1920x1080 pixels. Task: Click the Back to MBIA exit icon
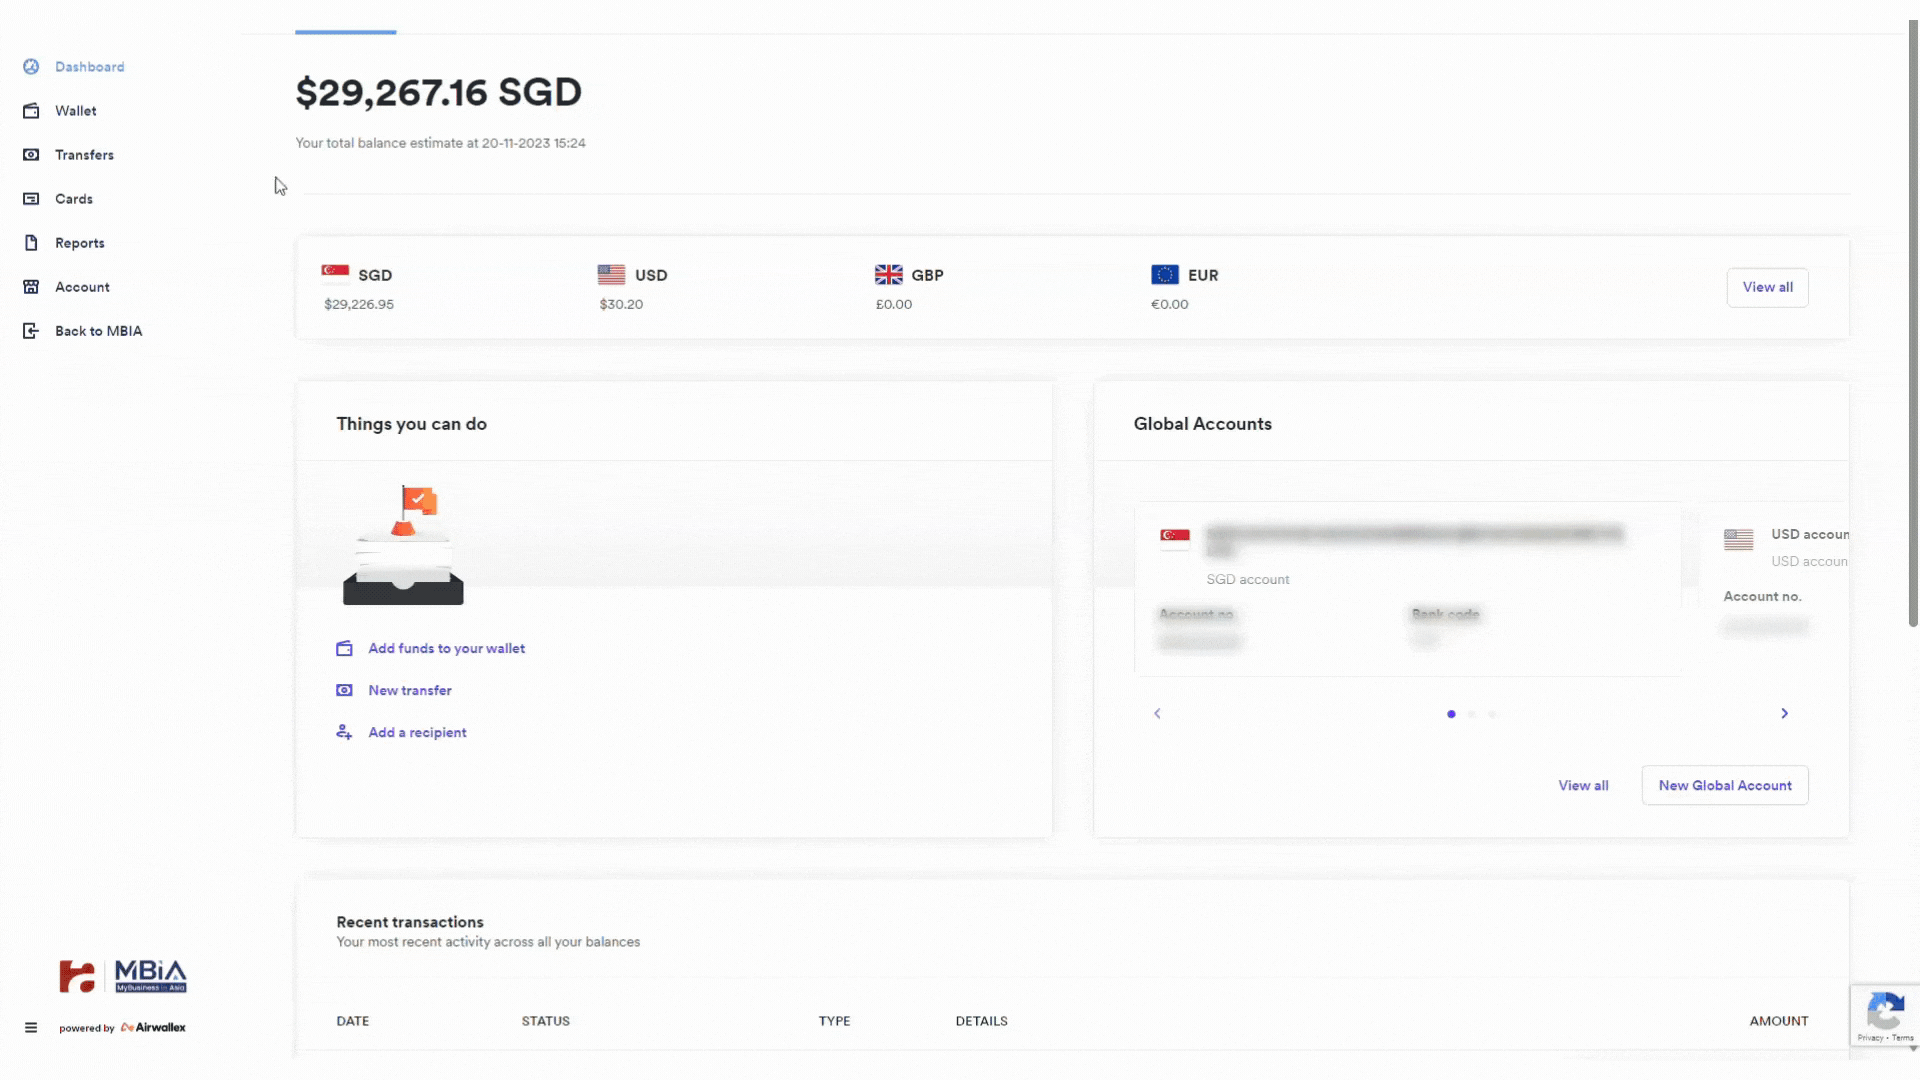click(x=31, y=331)
